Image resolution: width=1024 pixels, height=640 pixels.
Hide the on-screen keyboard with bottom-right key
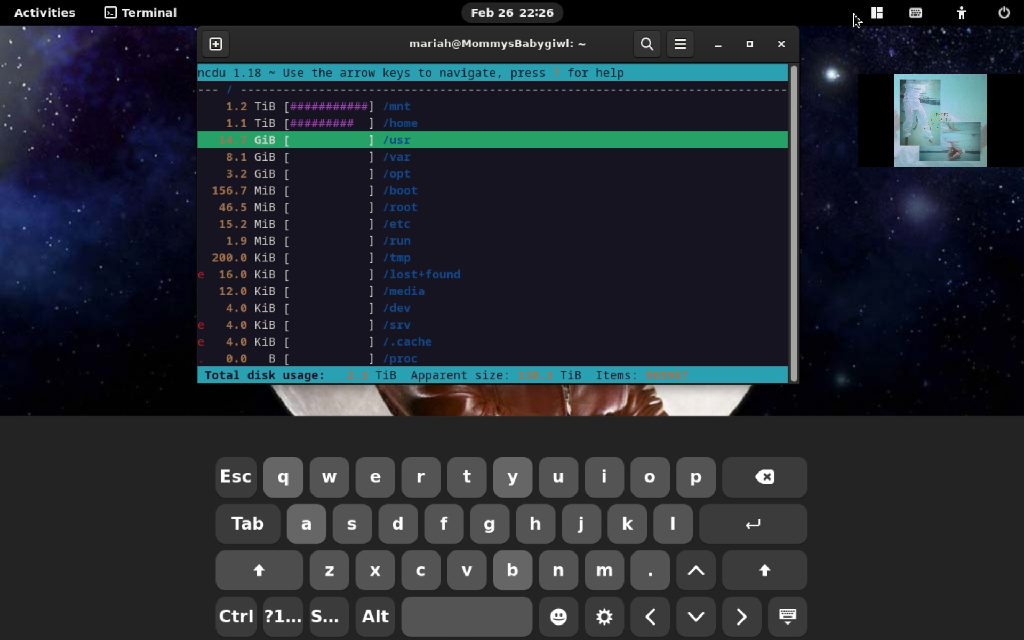click(x=787, y=617)
